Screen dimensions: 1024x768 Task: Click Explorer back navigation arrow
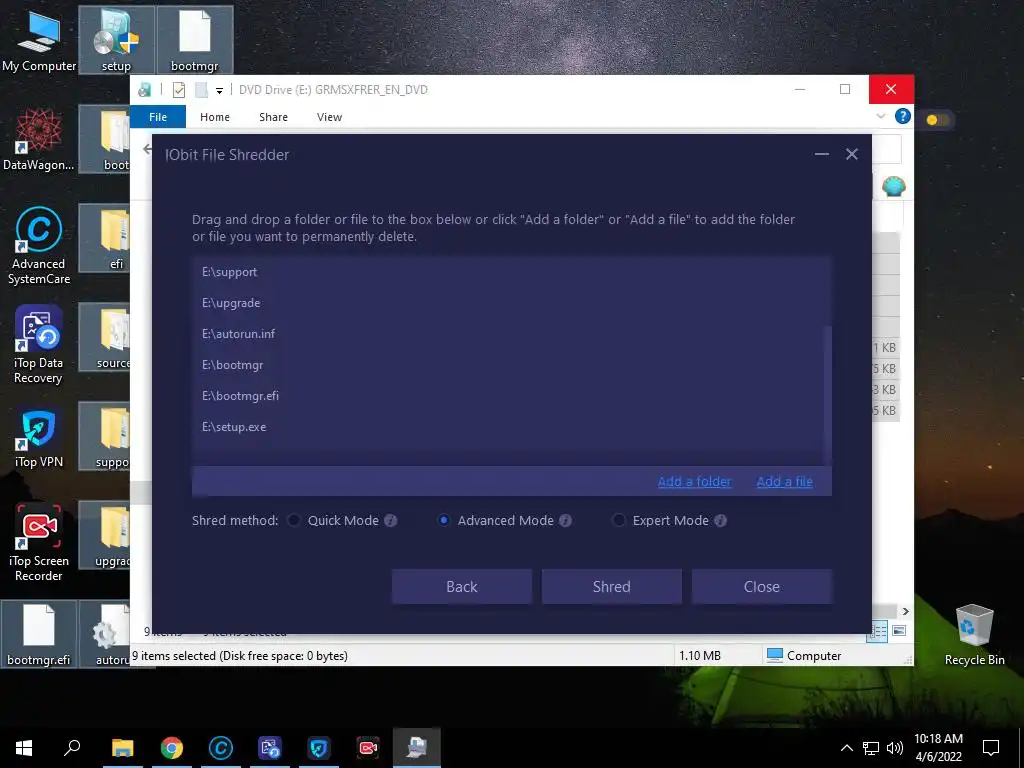click(147, 150)
